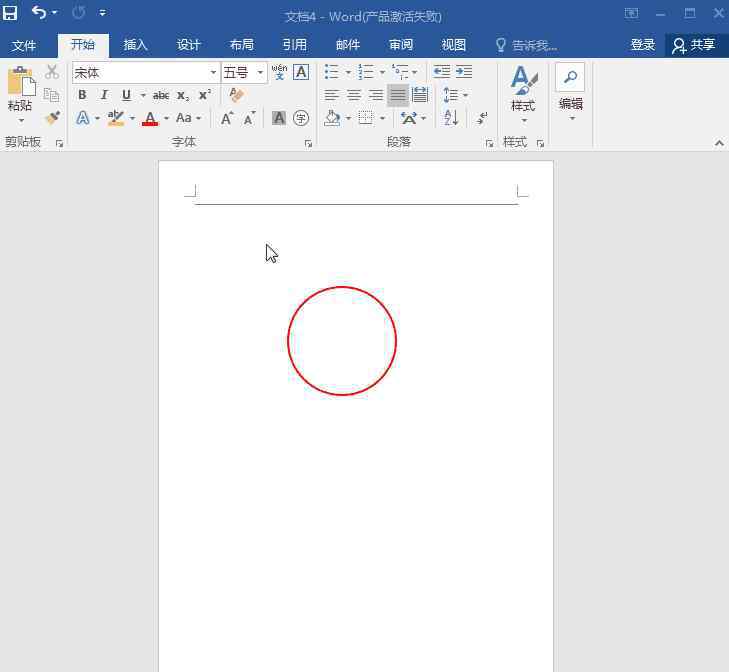Switch to the 设计 tab

tap(188, 45)
